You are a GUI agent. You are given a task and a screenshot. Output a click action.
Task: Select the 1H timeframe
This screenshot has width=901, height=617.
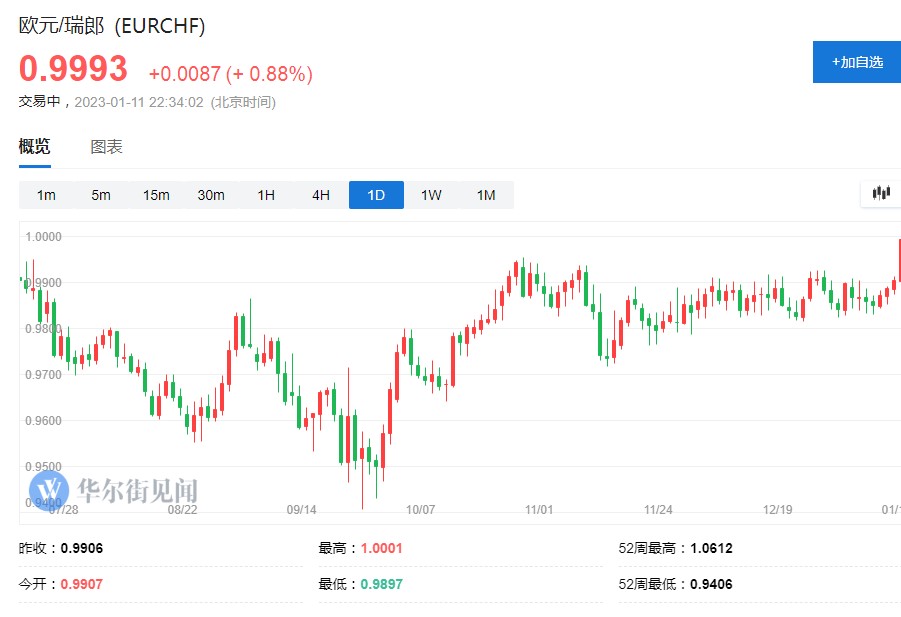(x=266, y=195)
